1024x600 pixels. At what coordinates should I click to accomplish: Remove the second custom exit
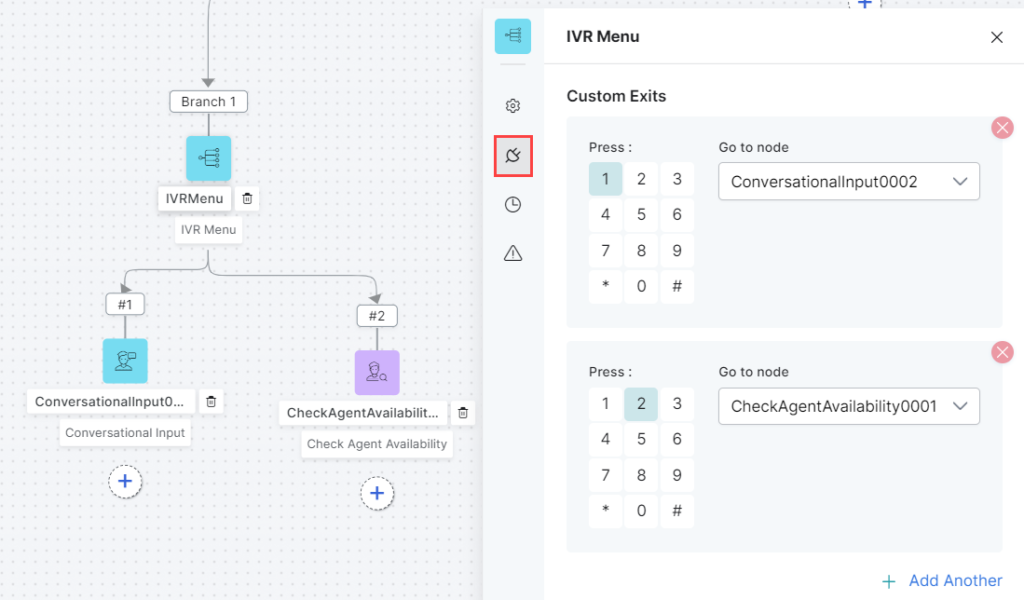coord(1001,352)
